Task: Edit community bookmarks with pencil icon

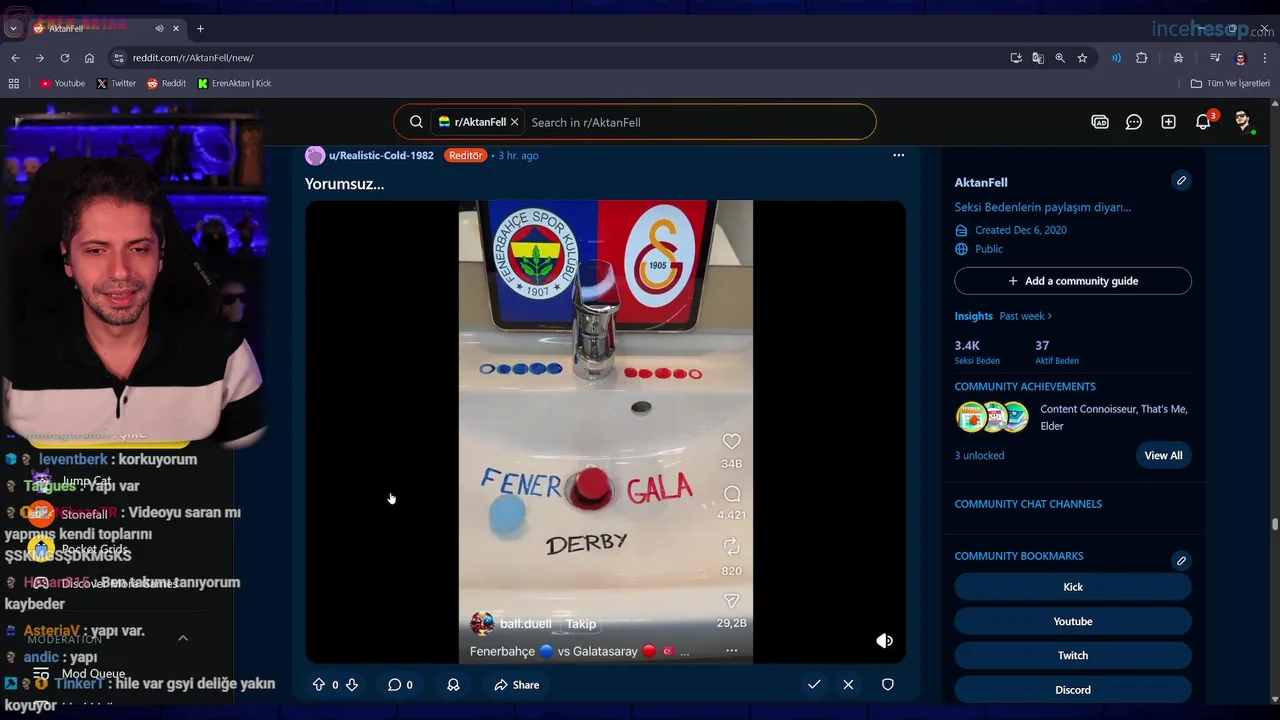Action: point(1181,560)
